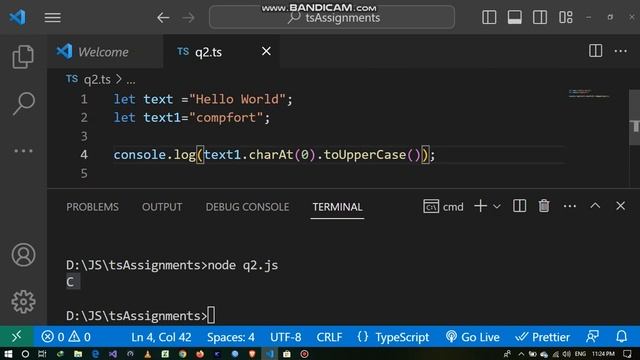This screenshot has height=360, width=640.
Task: Switch to the DEBUG CONSOLE panel tab
Action: click(x=247, y=207)
